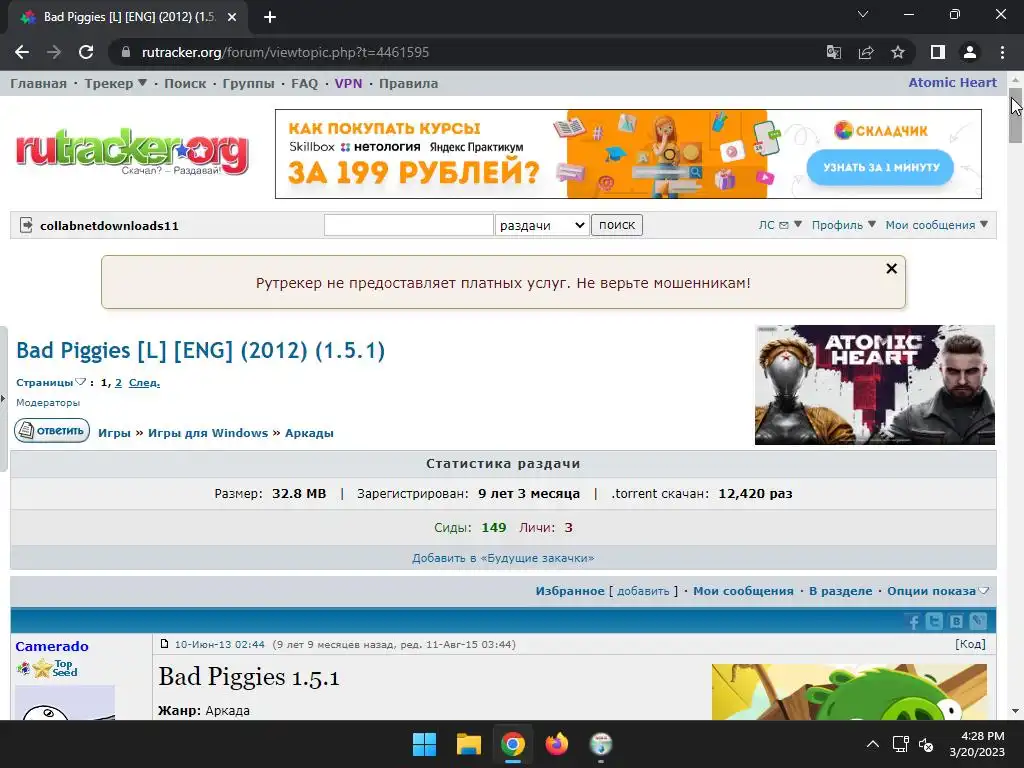Image resolution: width=1024 pixels, height=768 pixels.
Task: Open the Страницы page jump dropdown
Action: [51, 383]
